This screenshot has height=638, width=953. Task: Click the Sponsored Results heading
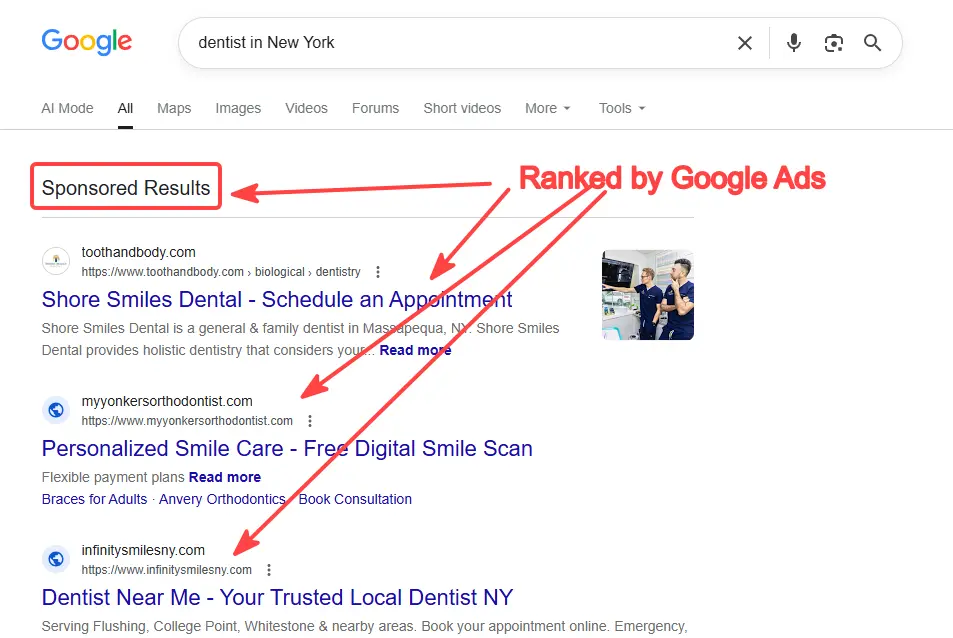pos(126,188)
